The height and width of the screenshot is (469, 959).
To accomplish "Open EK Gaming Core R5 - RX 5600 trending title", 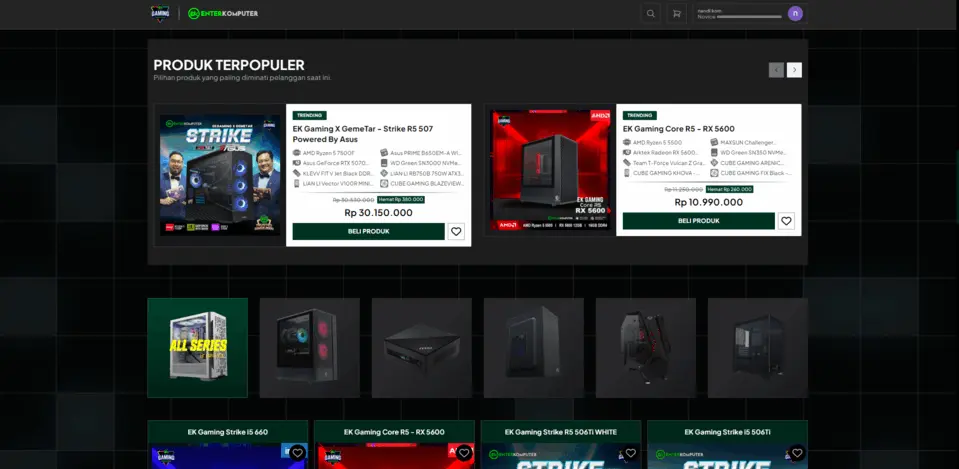I will 678,129.
